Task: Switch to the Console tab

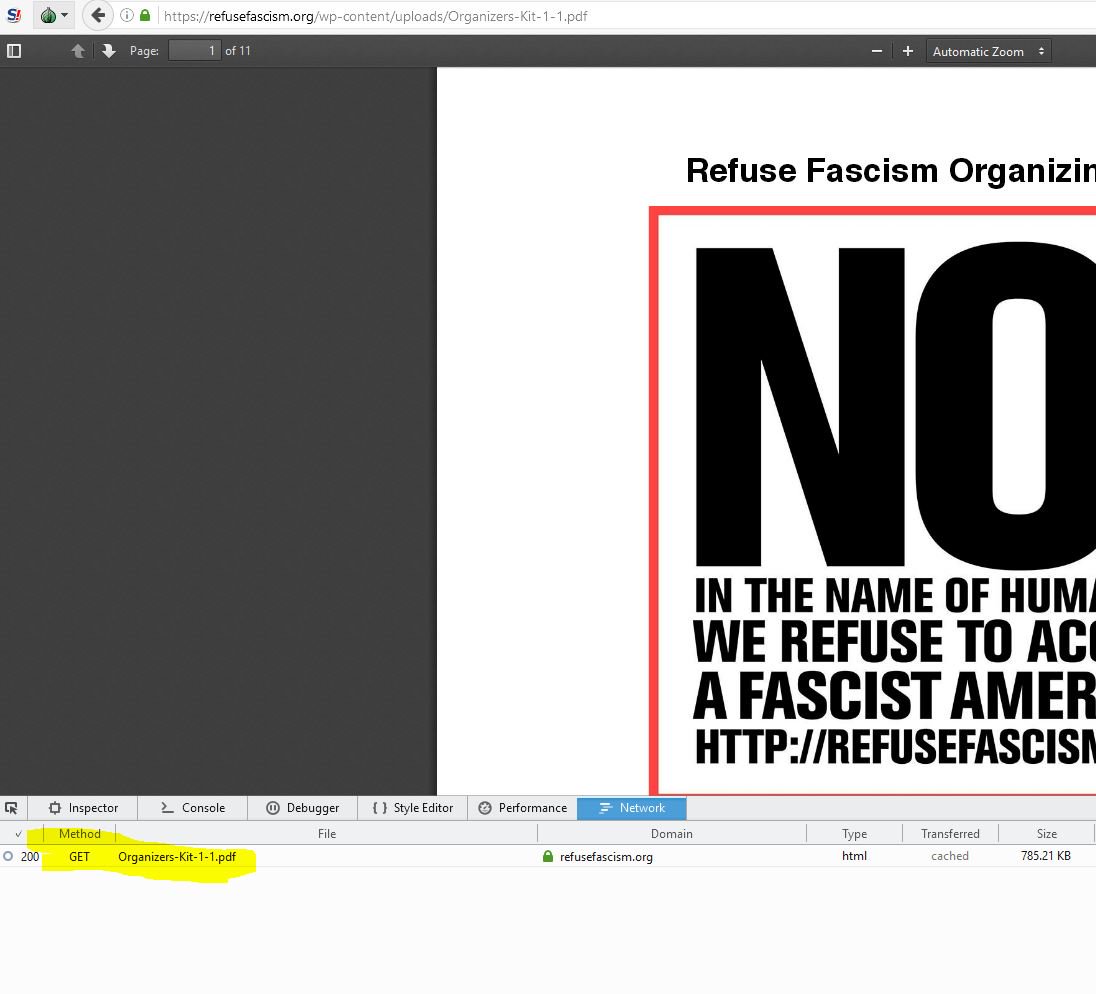Action: (193, 808)
